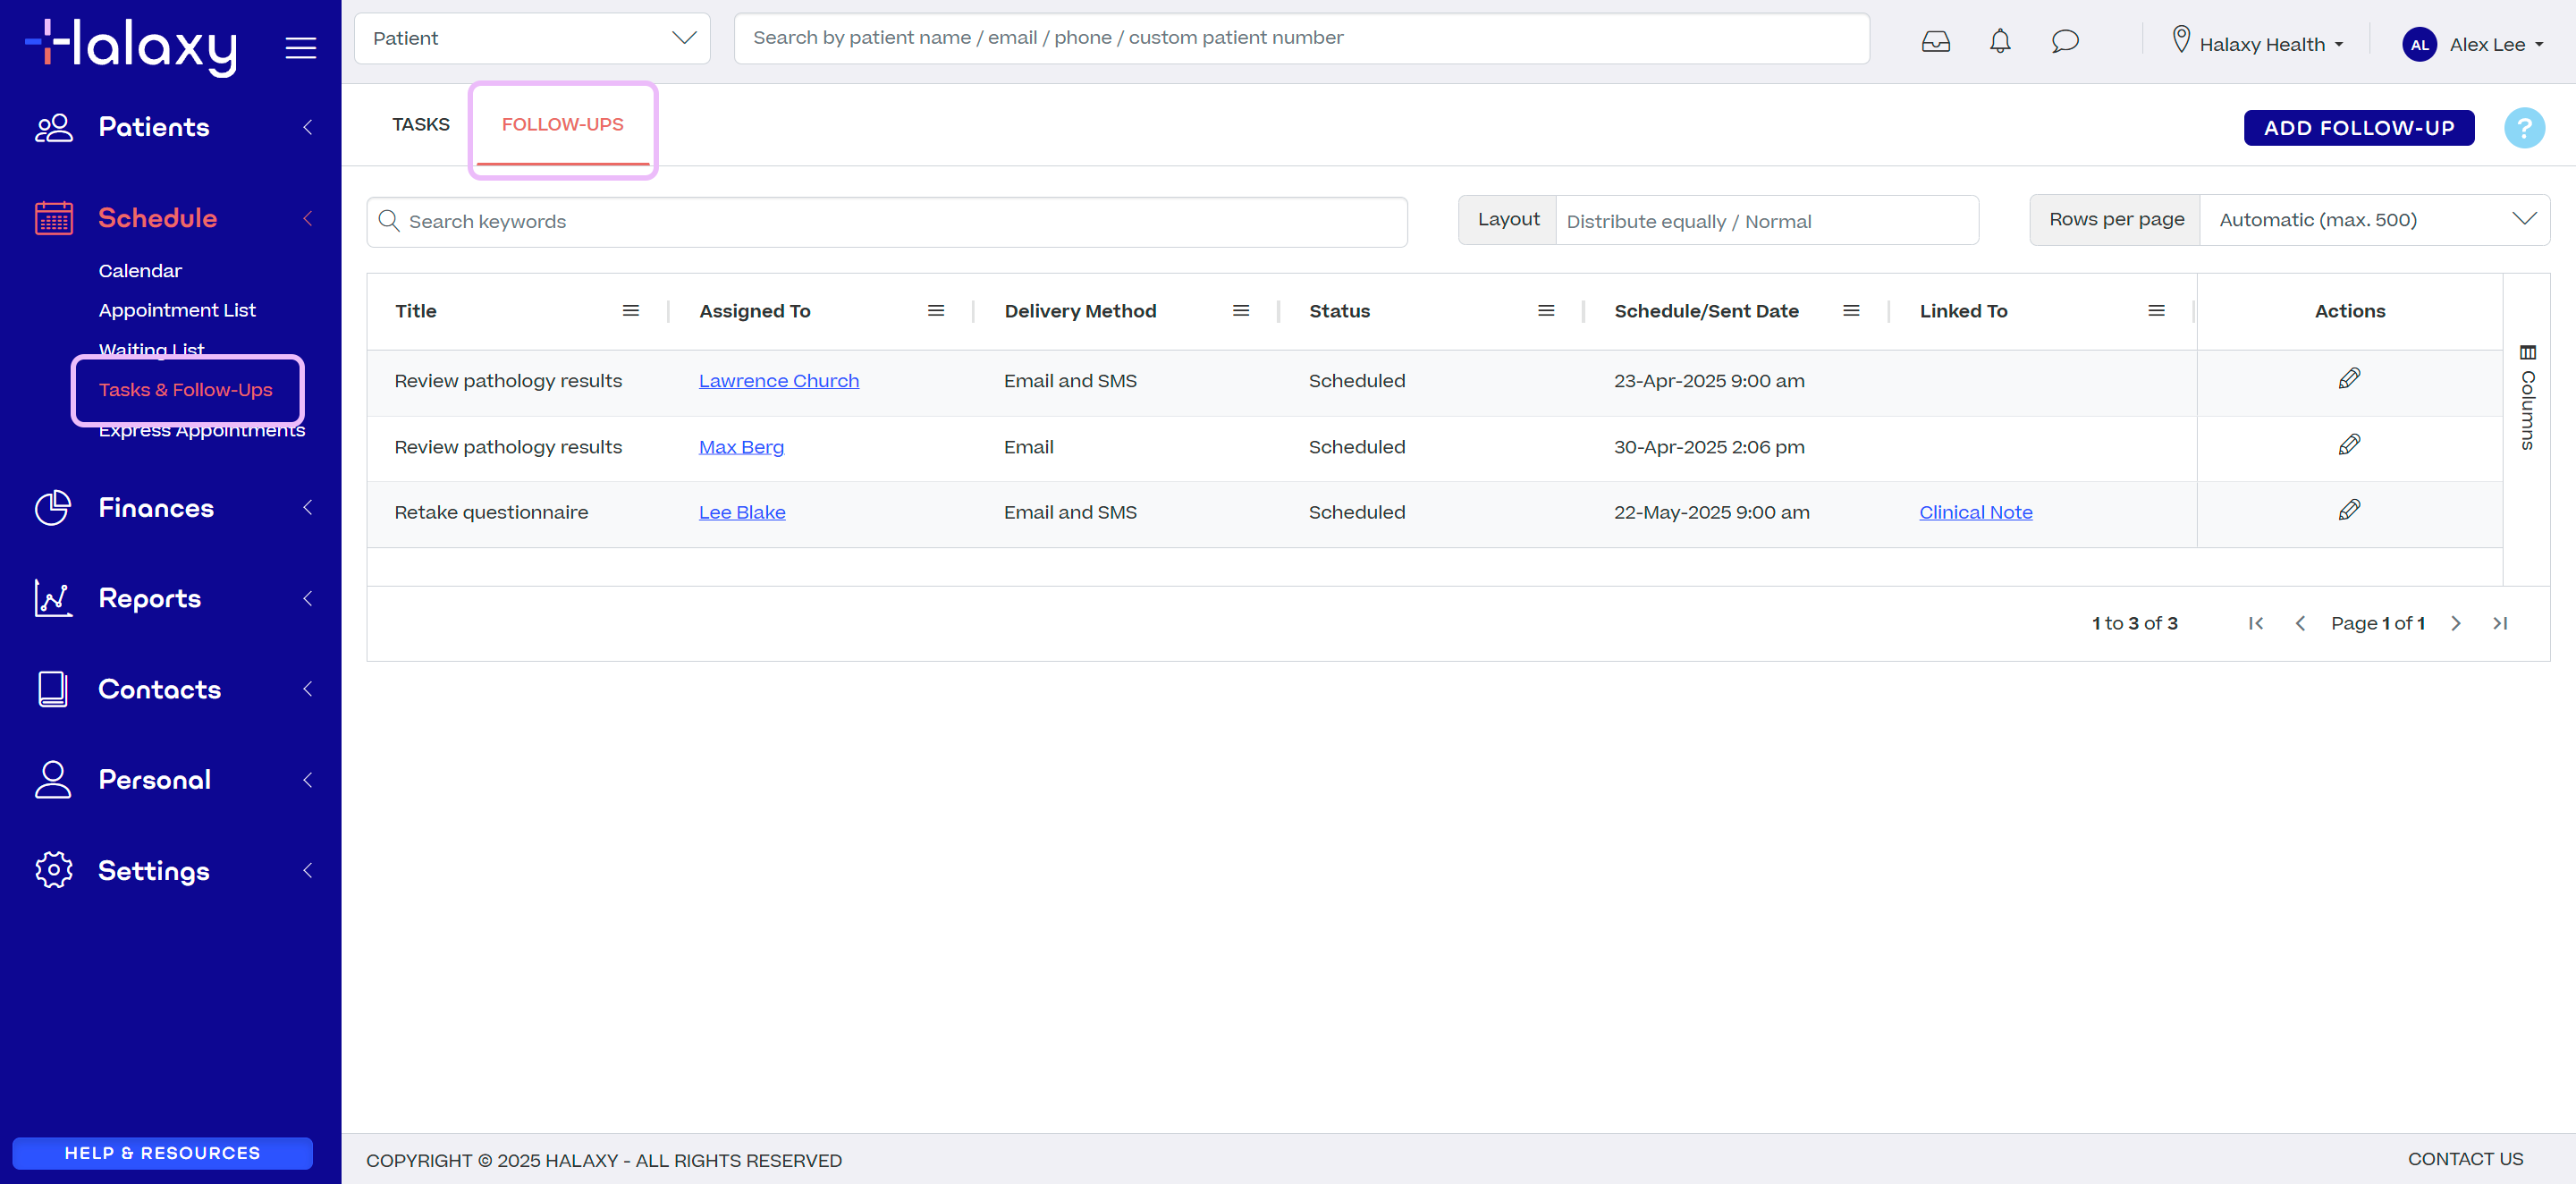Open the Patient search type dropdown
The width and height of the screenshot is (2576, 1184).
(532, 38)
